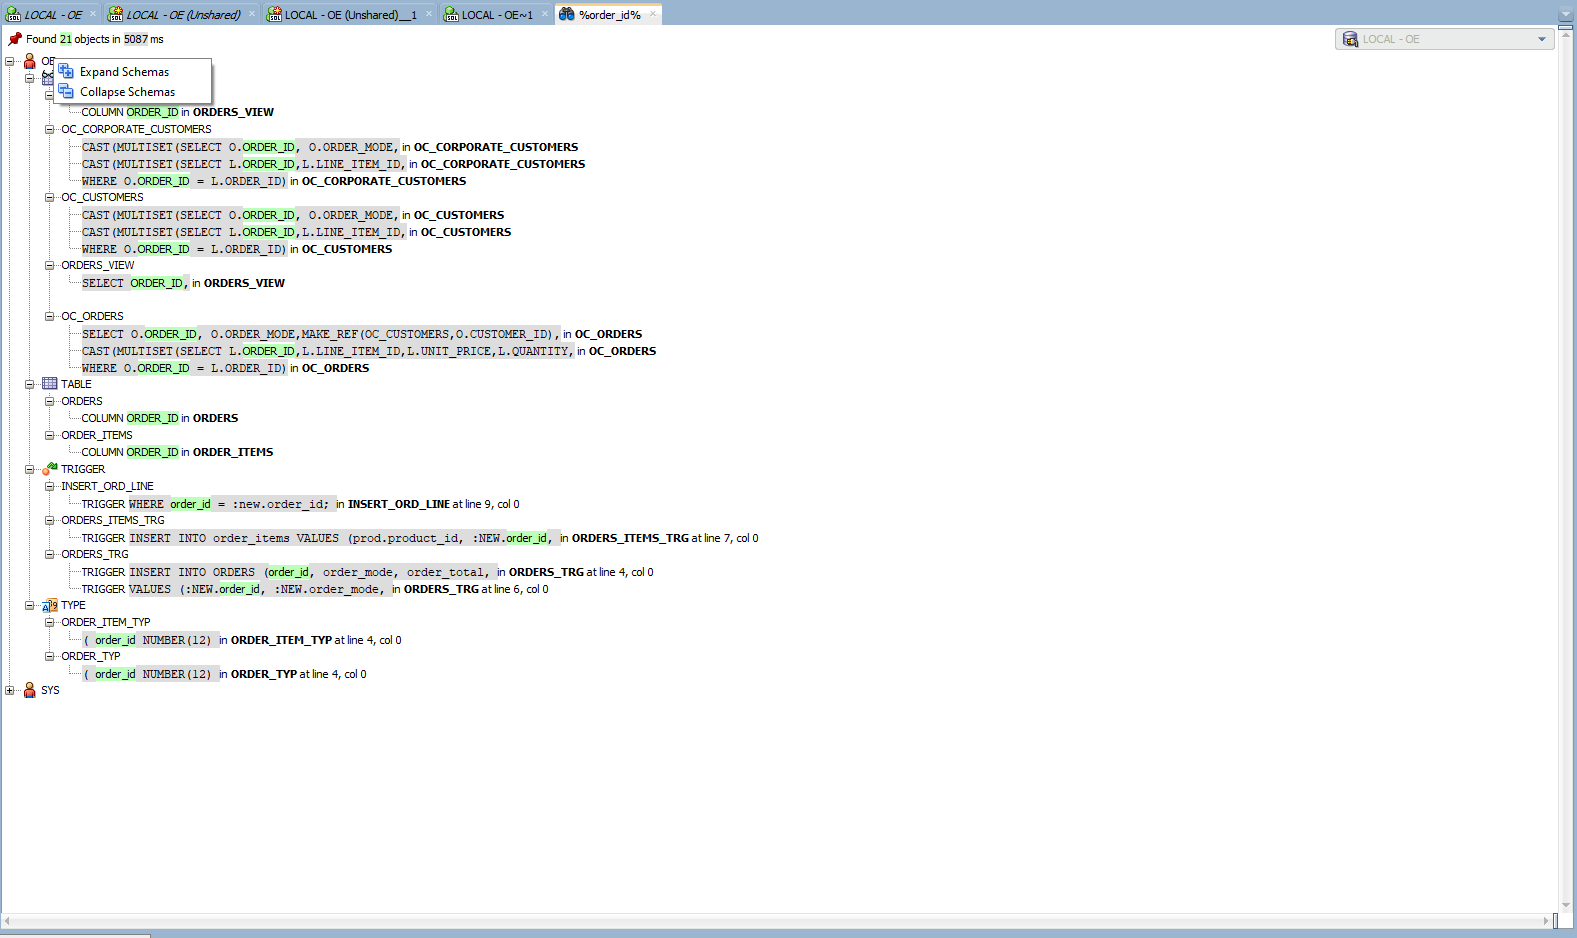Viewport: 1577px width, 938px height.
Task: Click SQL worksheet icon on LOCAL - OE tab
Action: click(13, 15)
